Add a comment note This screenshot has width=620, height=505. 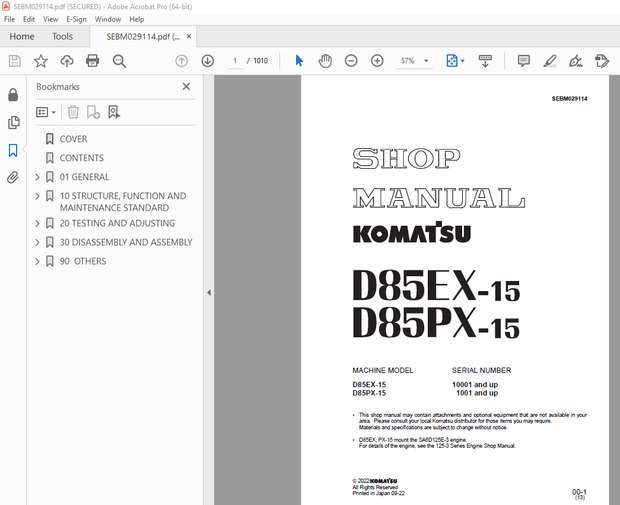(524, 61)
